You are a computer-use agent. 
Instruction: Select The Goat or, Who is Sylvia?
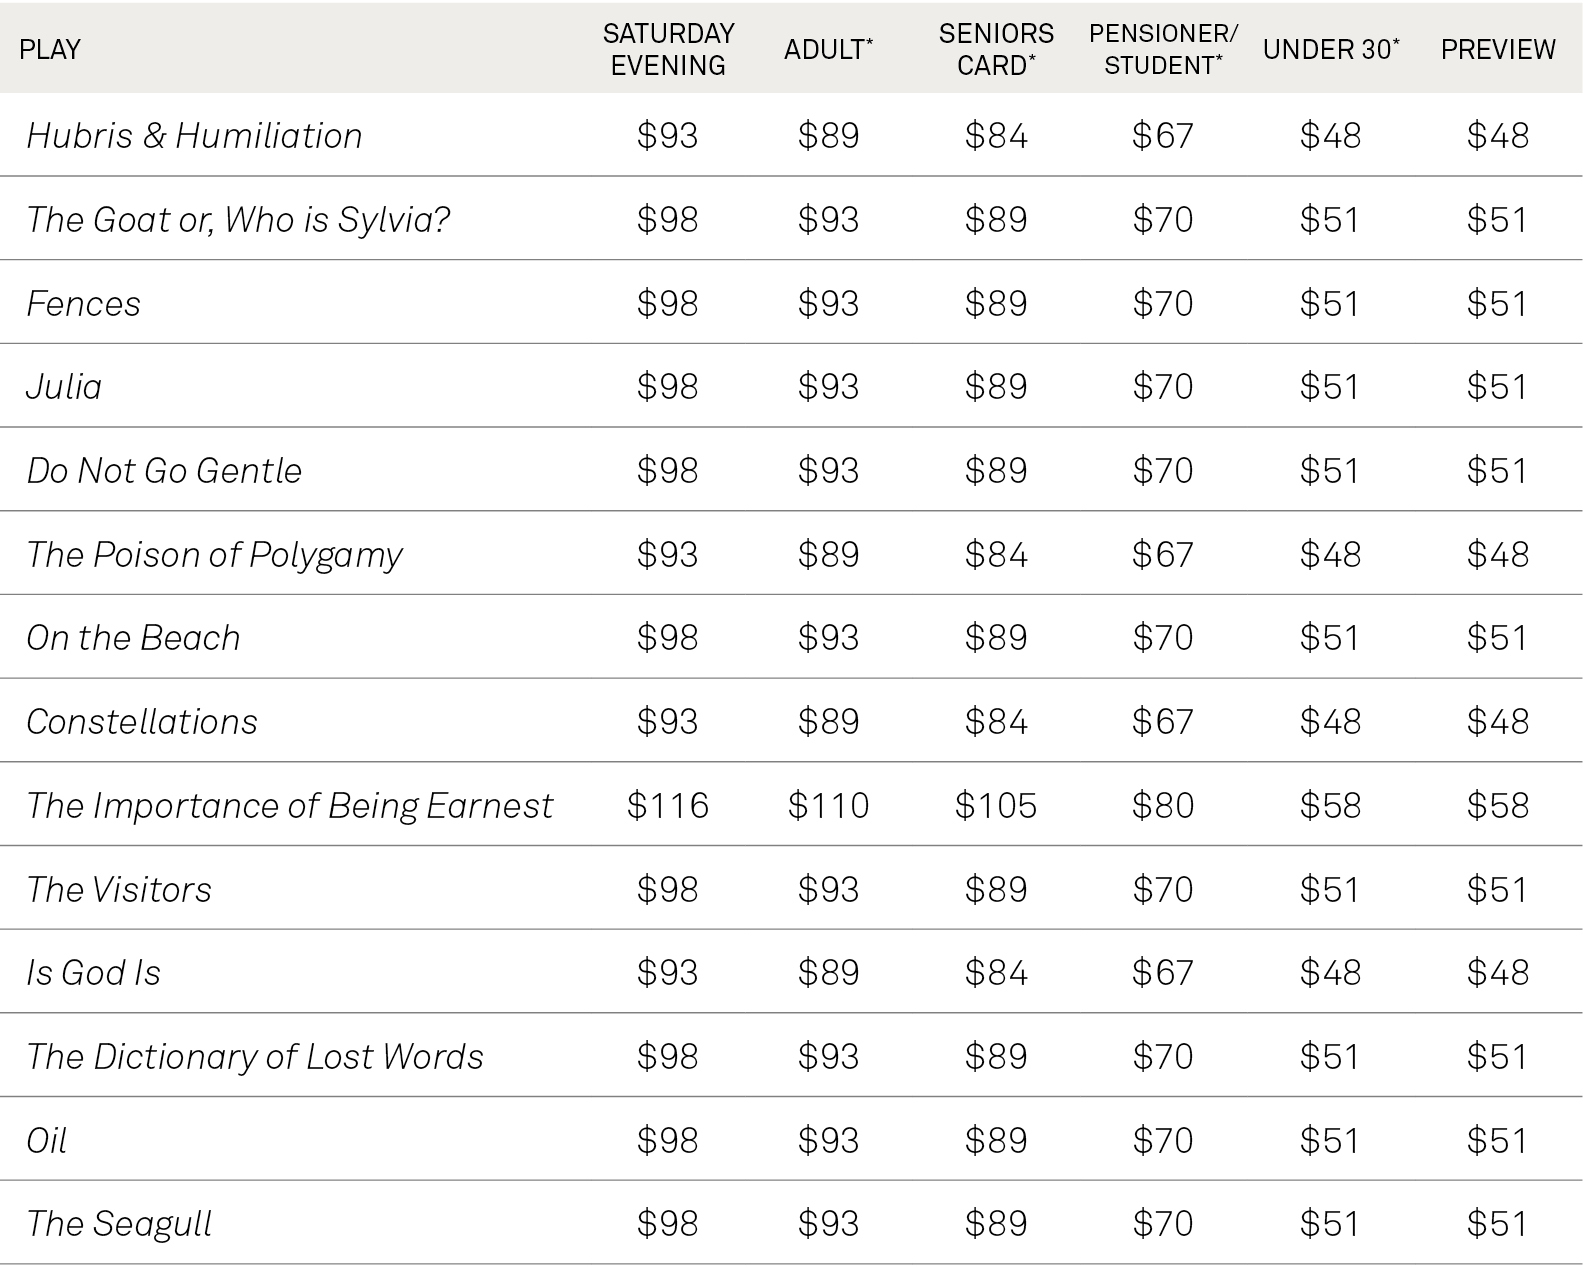coord(238,220)
